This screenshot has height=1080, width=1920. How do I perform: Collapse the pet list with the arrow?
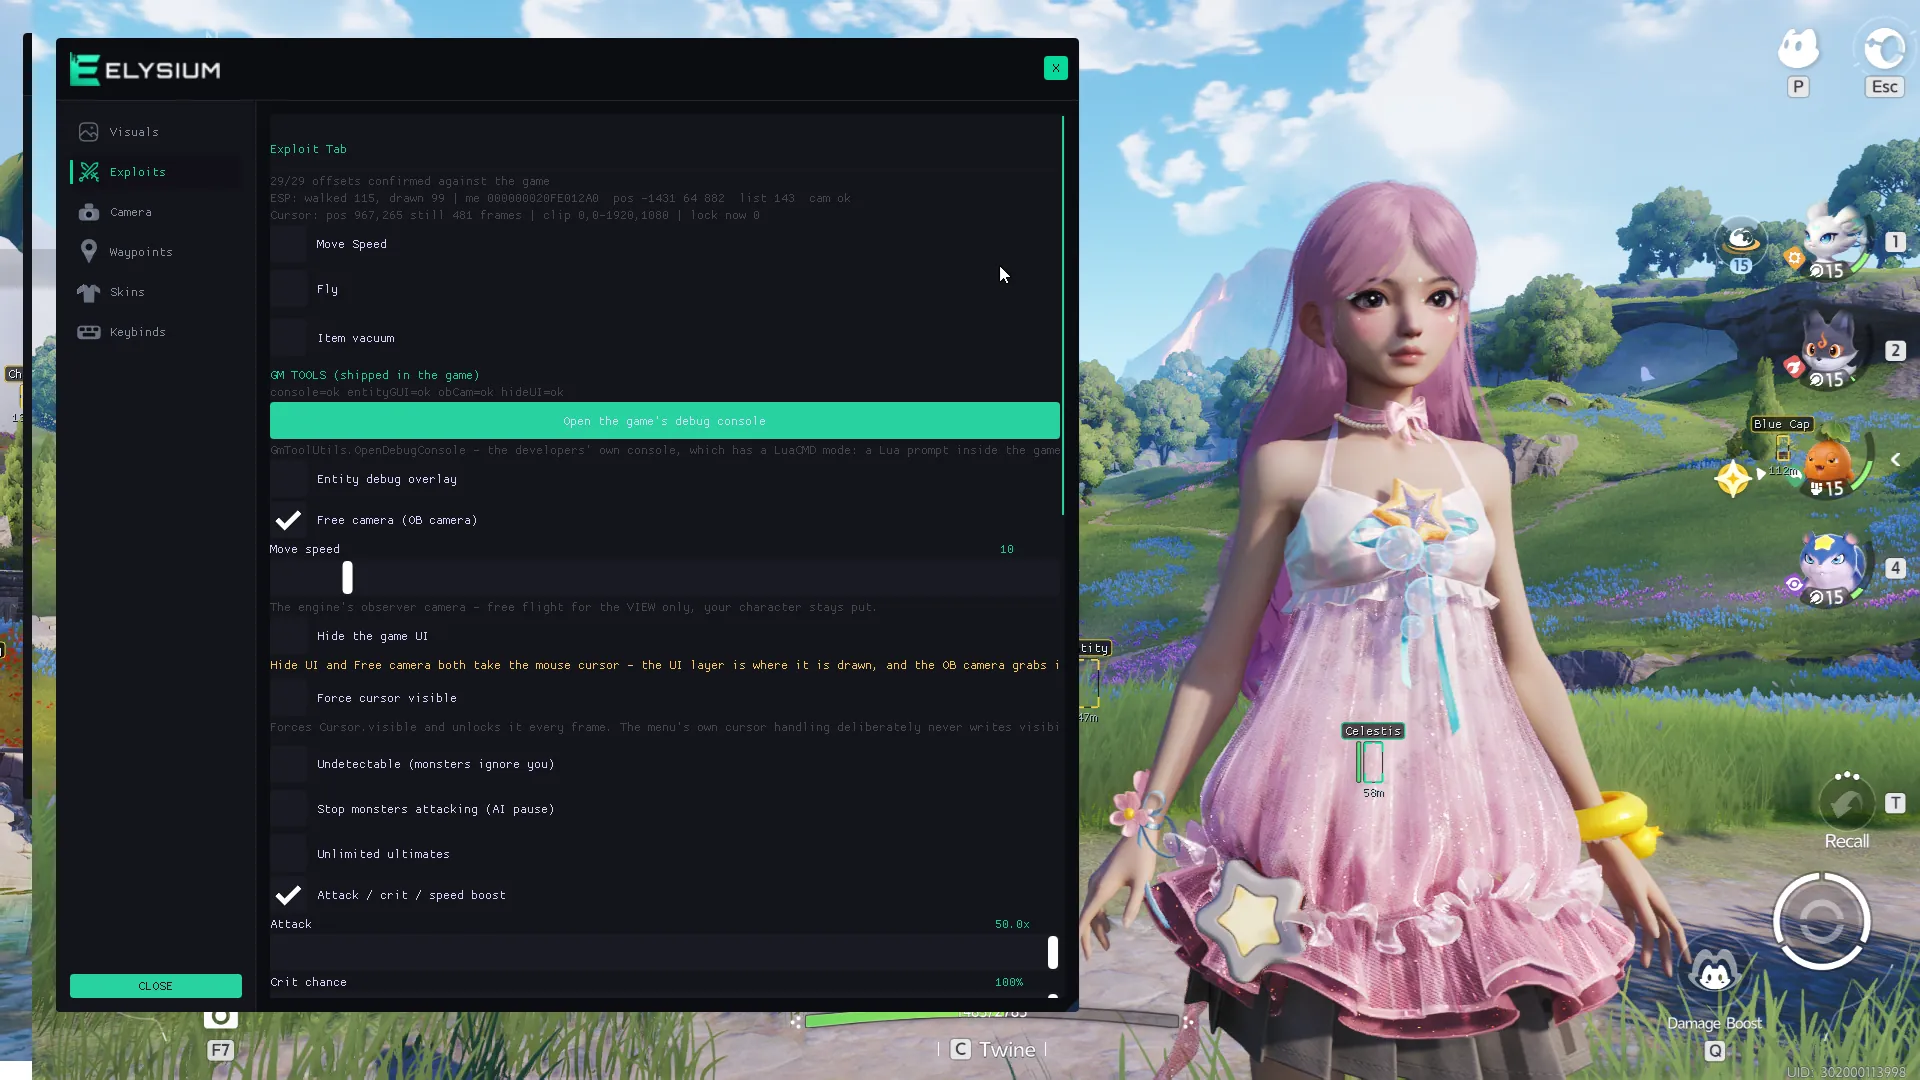[x=1895, y=460]
